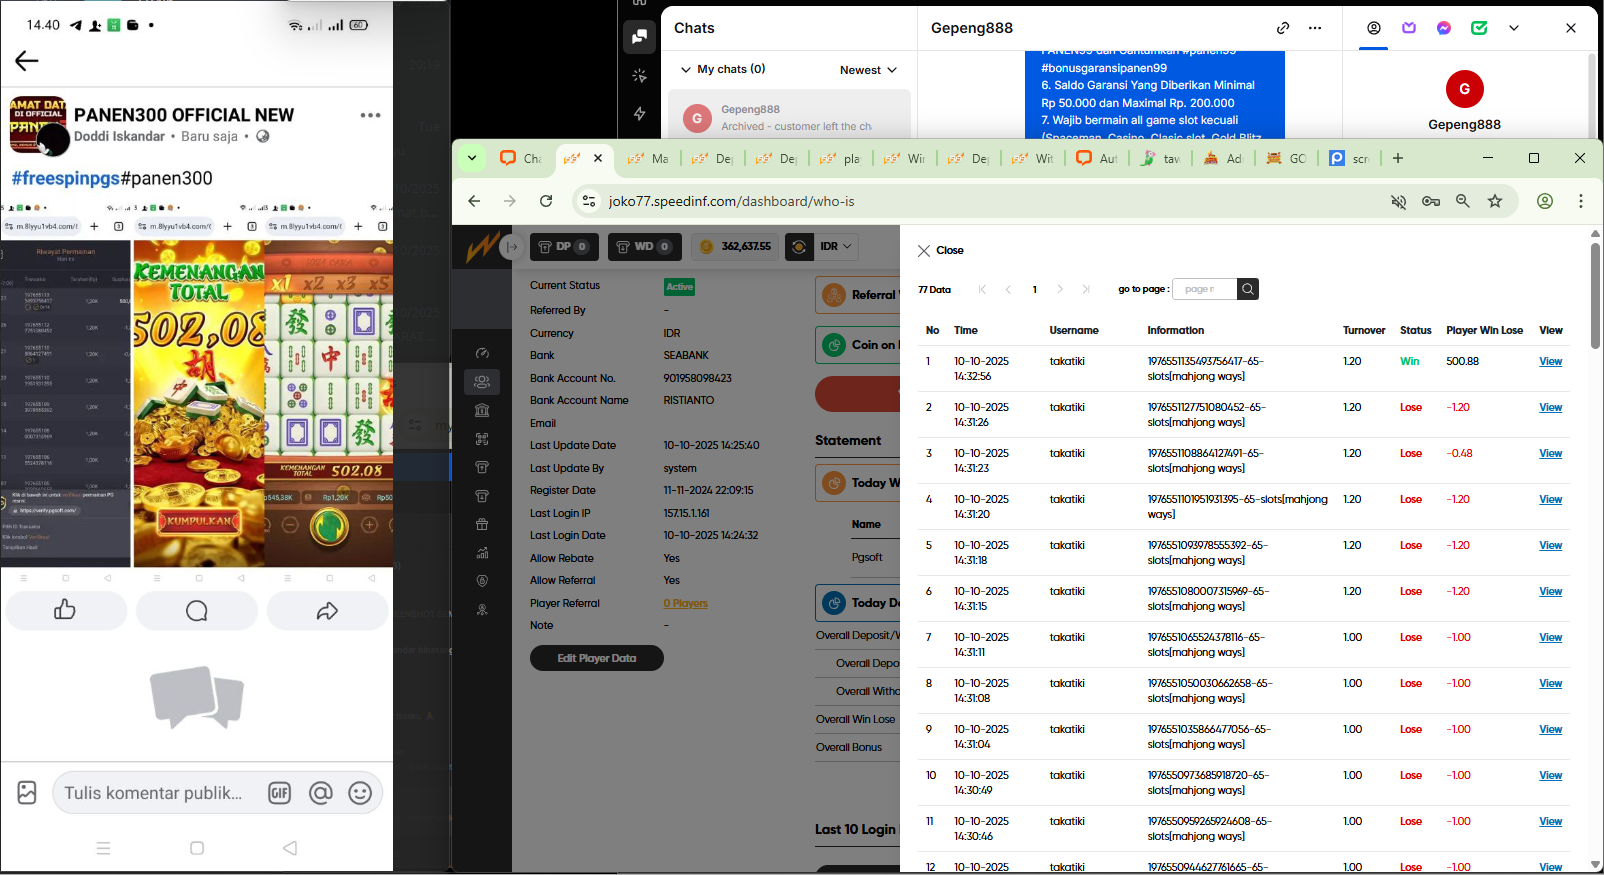Screen dimensions: 1604x875
Task: Open the lightning bolt icon in the chat app sidebar
Action: pyautogui.click(x=639, y=114)
